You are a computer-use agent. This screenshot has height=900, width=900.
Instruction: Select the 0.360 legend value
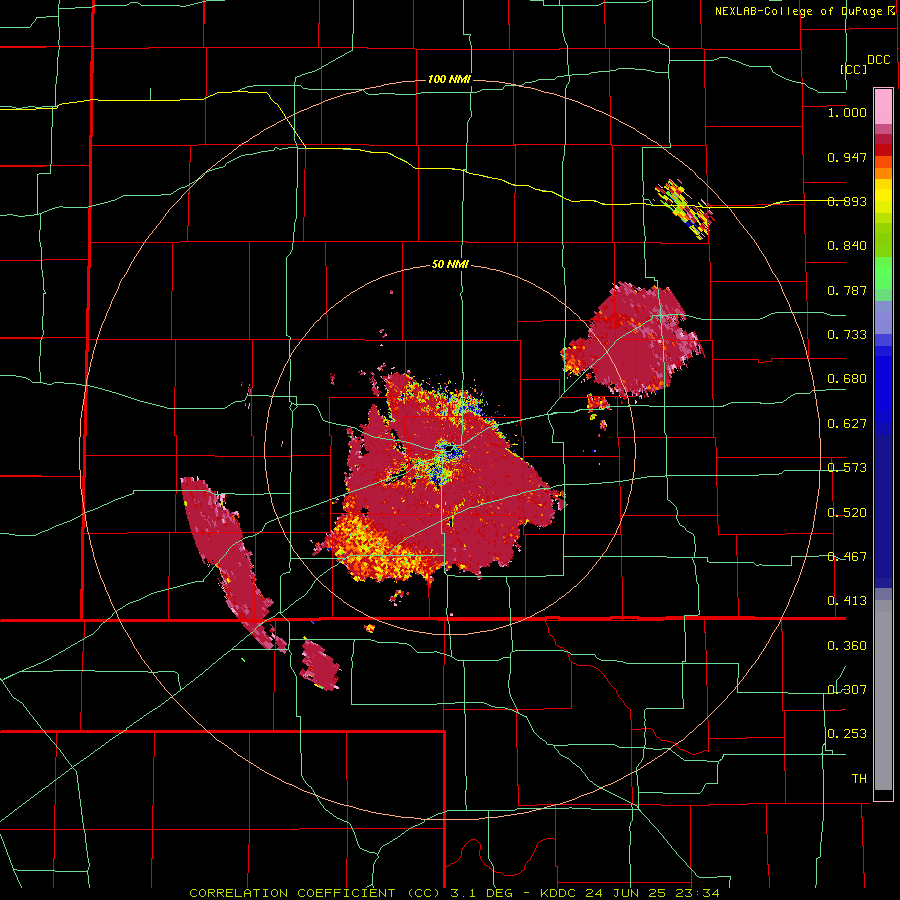847,646
